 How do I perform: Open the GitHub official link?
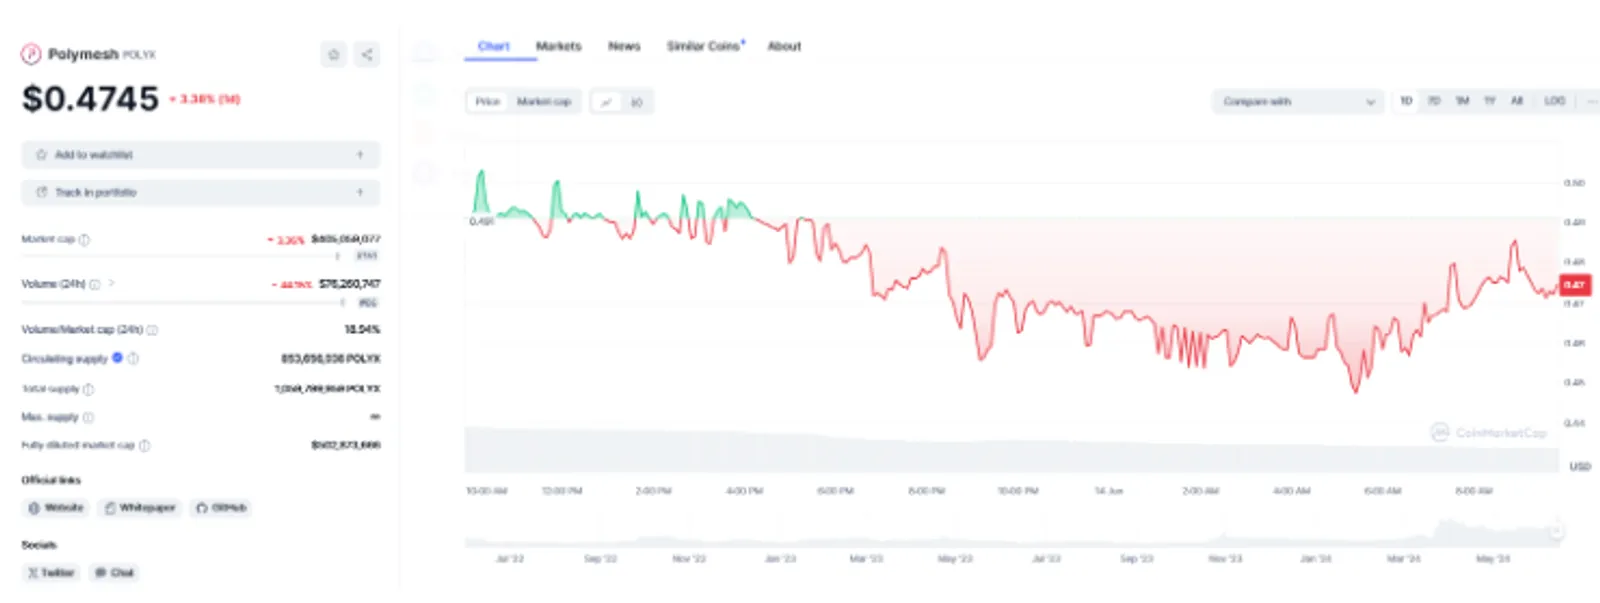[x=221, y=508]
